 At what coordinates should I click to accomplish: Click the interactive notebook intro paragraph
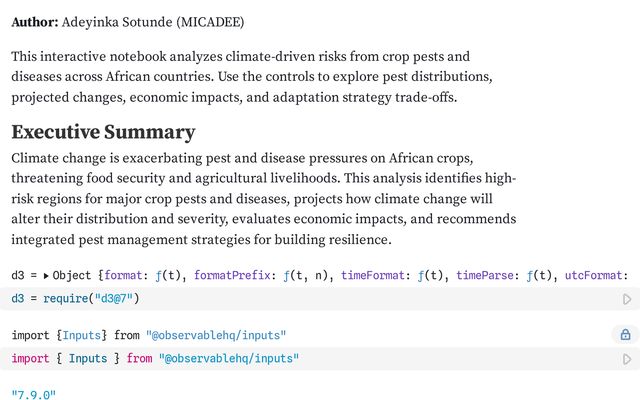pos(250,77)
